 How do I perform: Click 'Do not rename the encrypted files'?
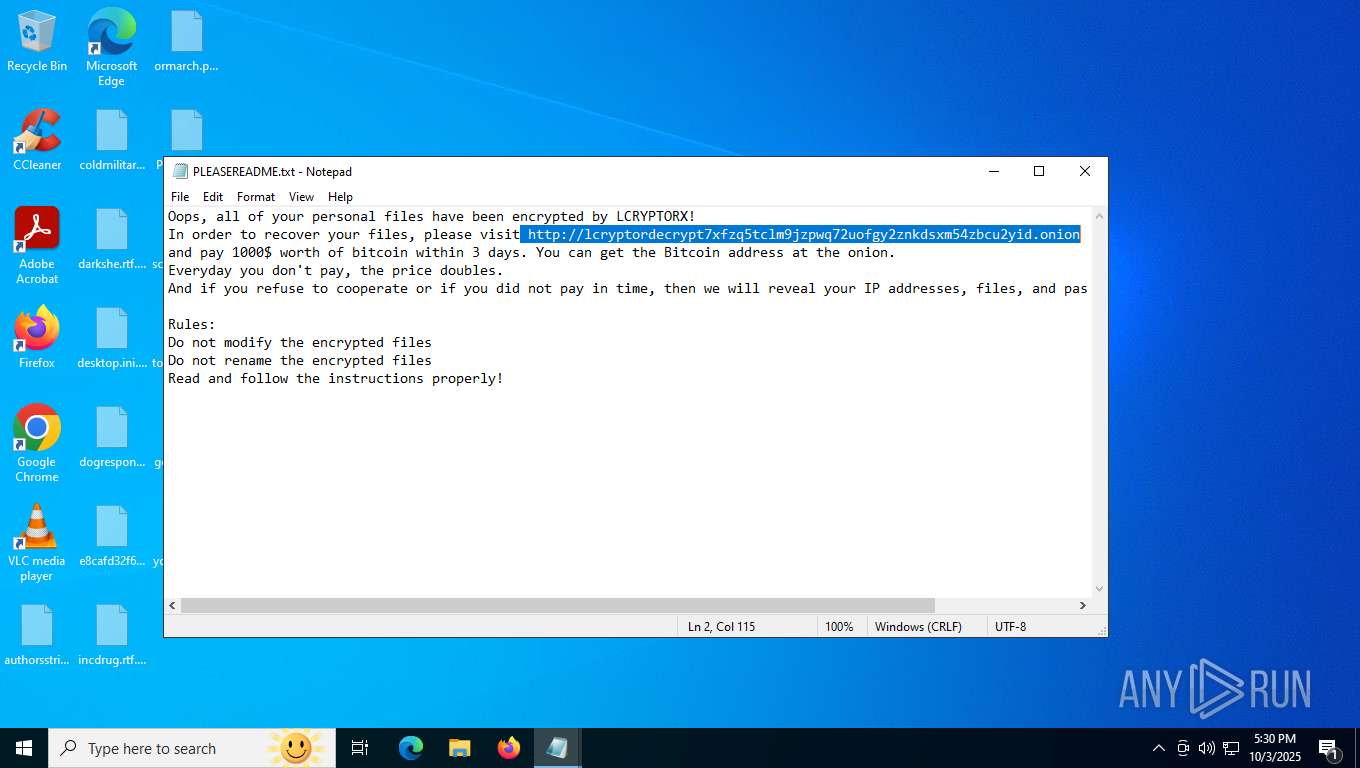(x=299, y=360)
